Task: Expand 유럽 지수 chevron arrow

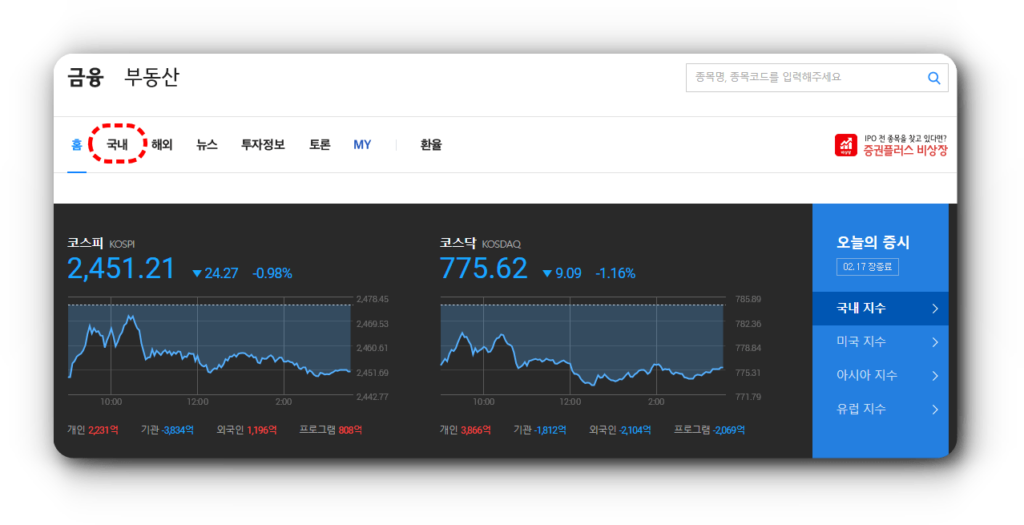Action: coord(935,409)
